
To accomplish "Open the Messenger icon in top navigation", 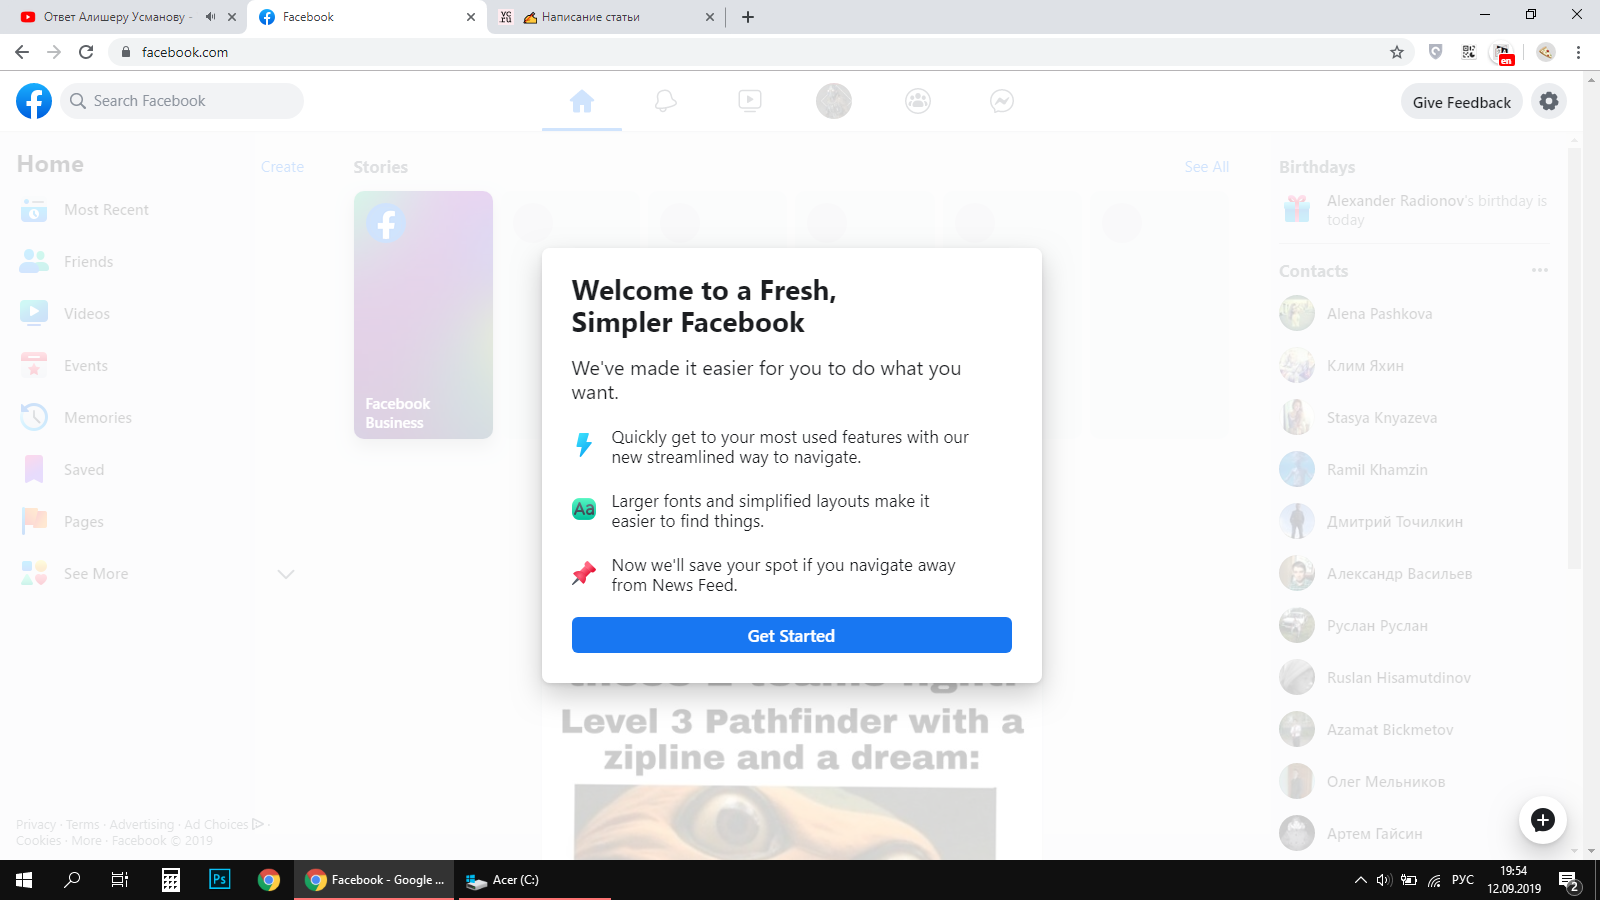I will 1002,101.
